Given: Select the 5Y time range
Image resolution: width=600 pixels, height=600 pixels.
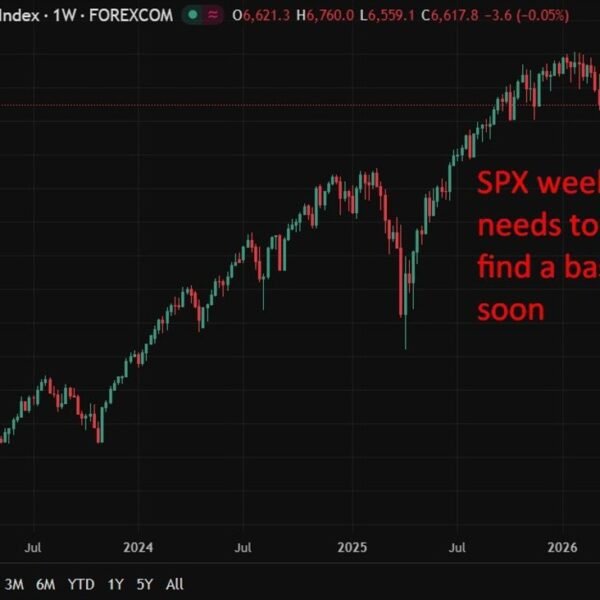Looking at the screenshot, I should coord(145,584).
